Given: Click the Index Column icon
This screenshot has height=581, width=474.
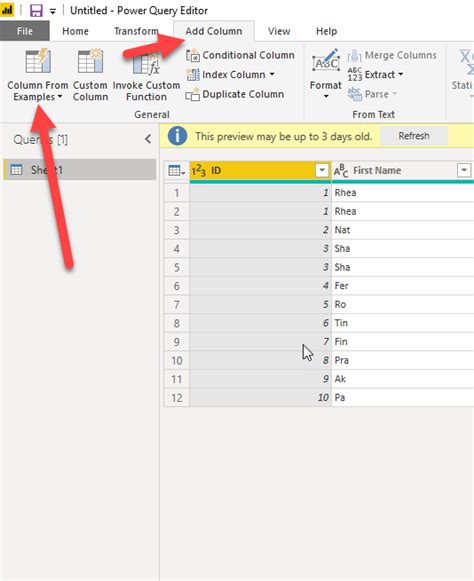Looking at the screenshot, I should [x=193, y=75].
